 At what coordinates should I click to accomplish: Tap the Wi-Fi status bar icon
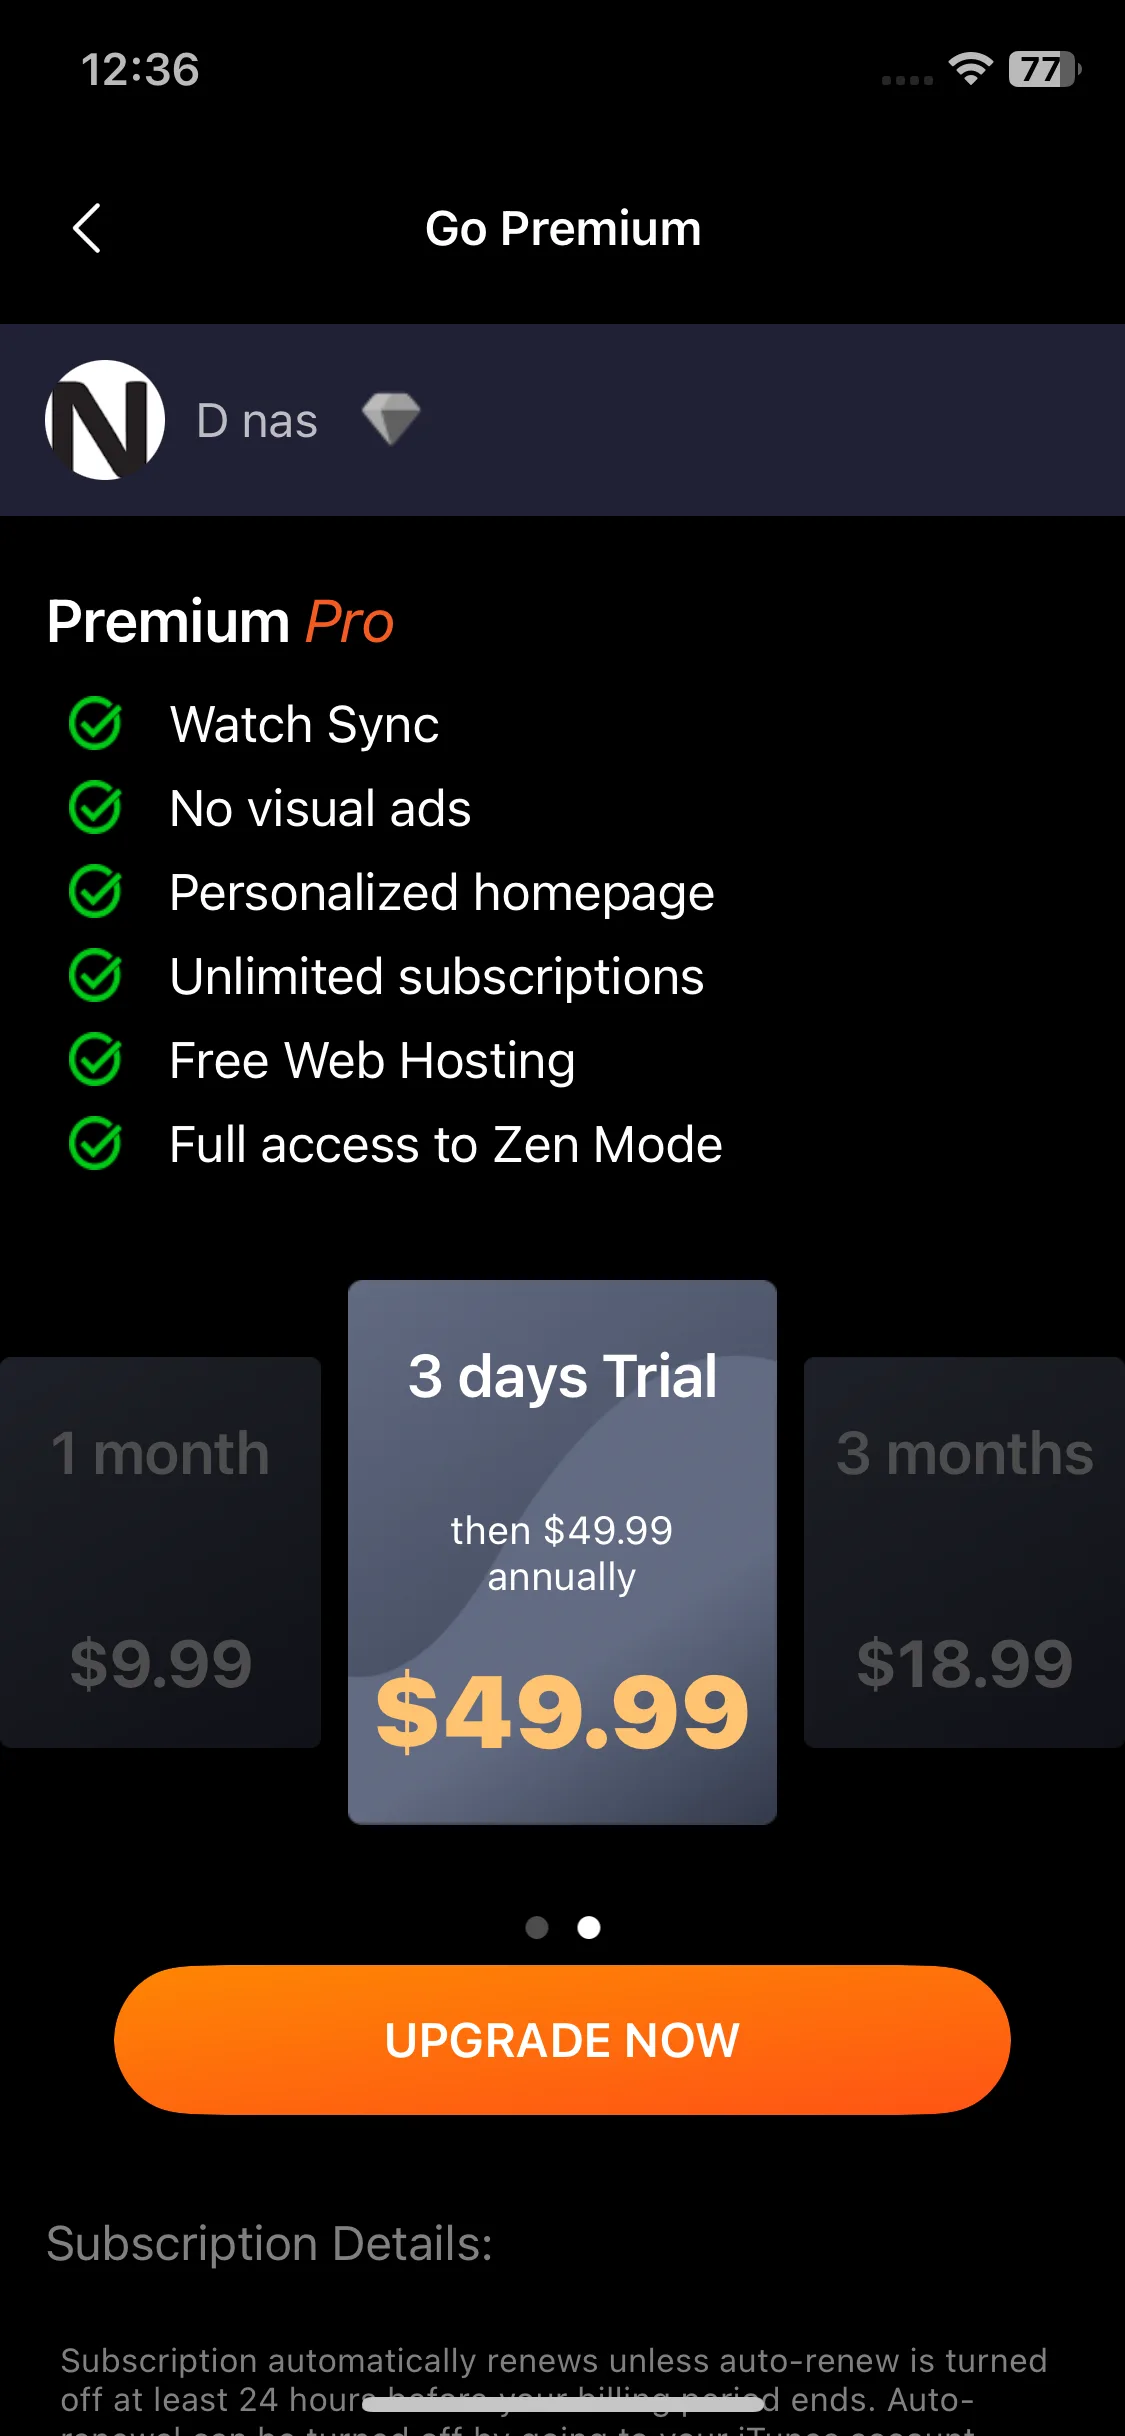pos(970,69)
